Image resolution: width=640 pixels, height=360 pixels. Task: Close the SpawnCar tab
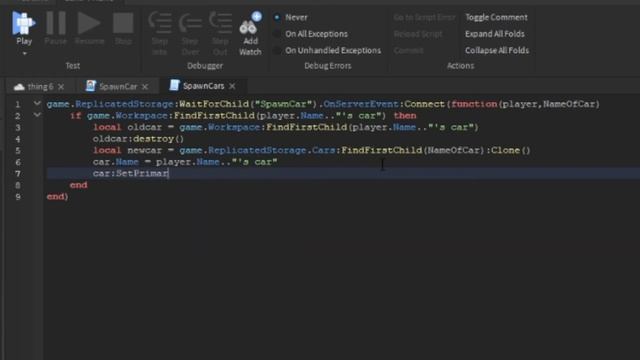coord(145,87)
